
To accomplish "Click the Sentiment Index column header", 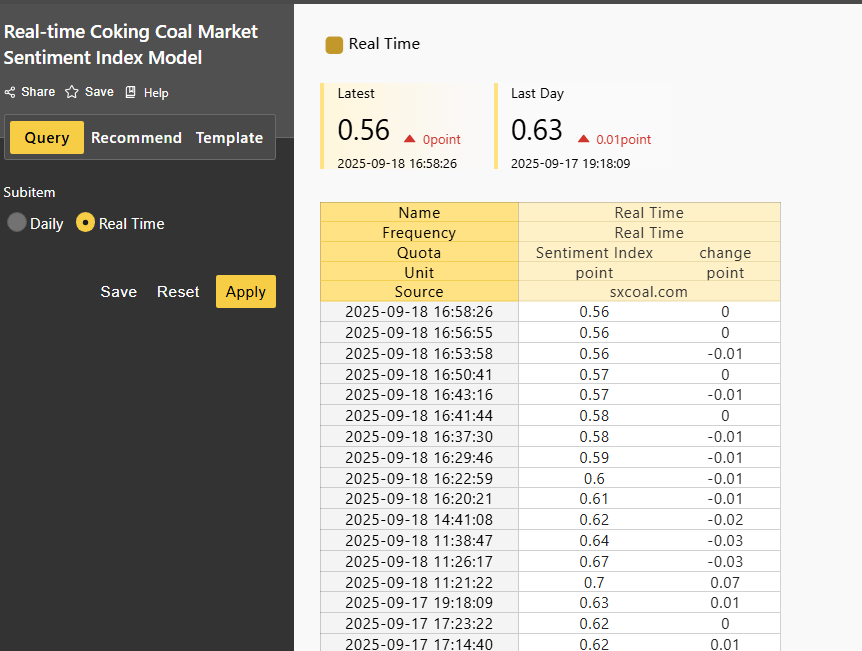I will (594, 253).
